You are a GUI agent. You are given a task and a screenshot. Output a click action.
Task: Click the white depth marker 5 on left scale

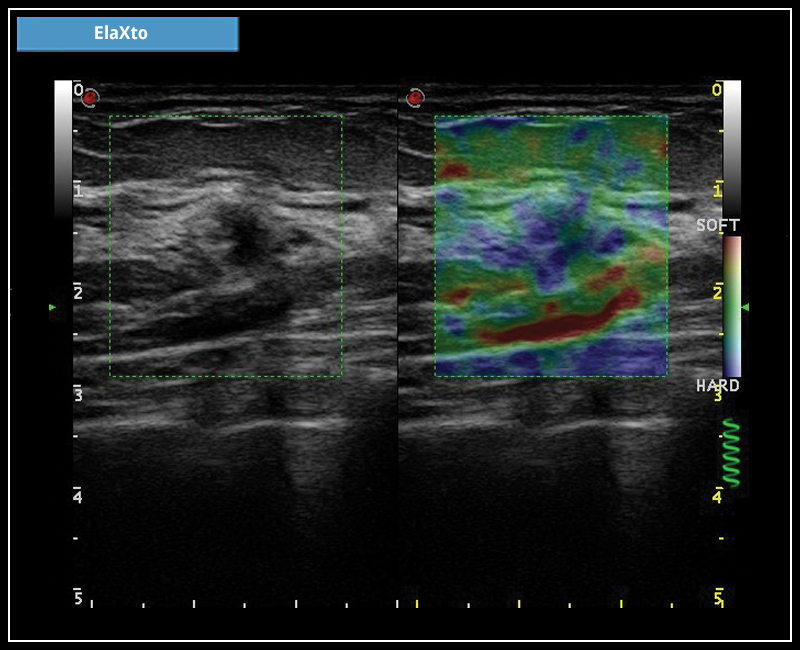tap(78, 598)
